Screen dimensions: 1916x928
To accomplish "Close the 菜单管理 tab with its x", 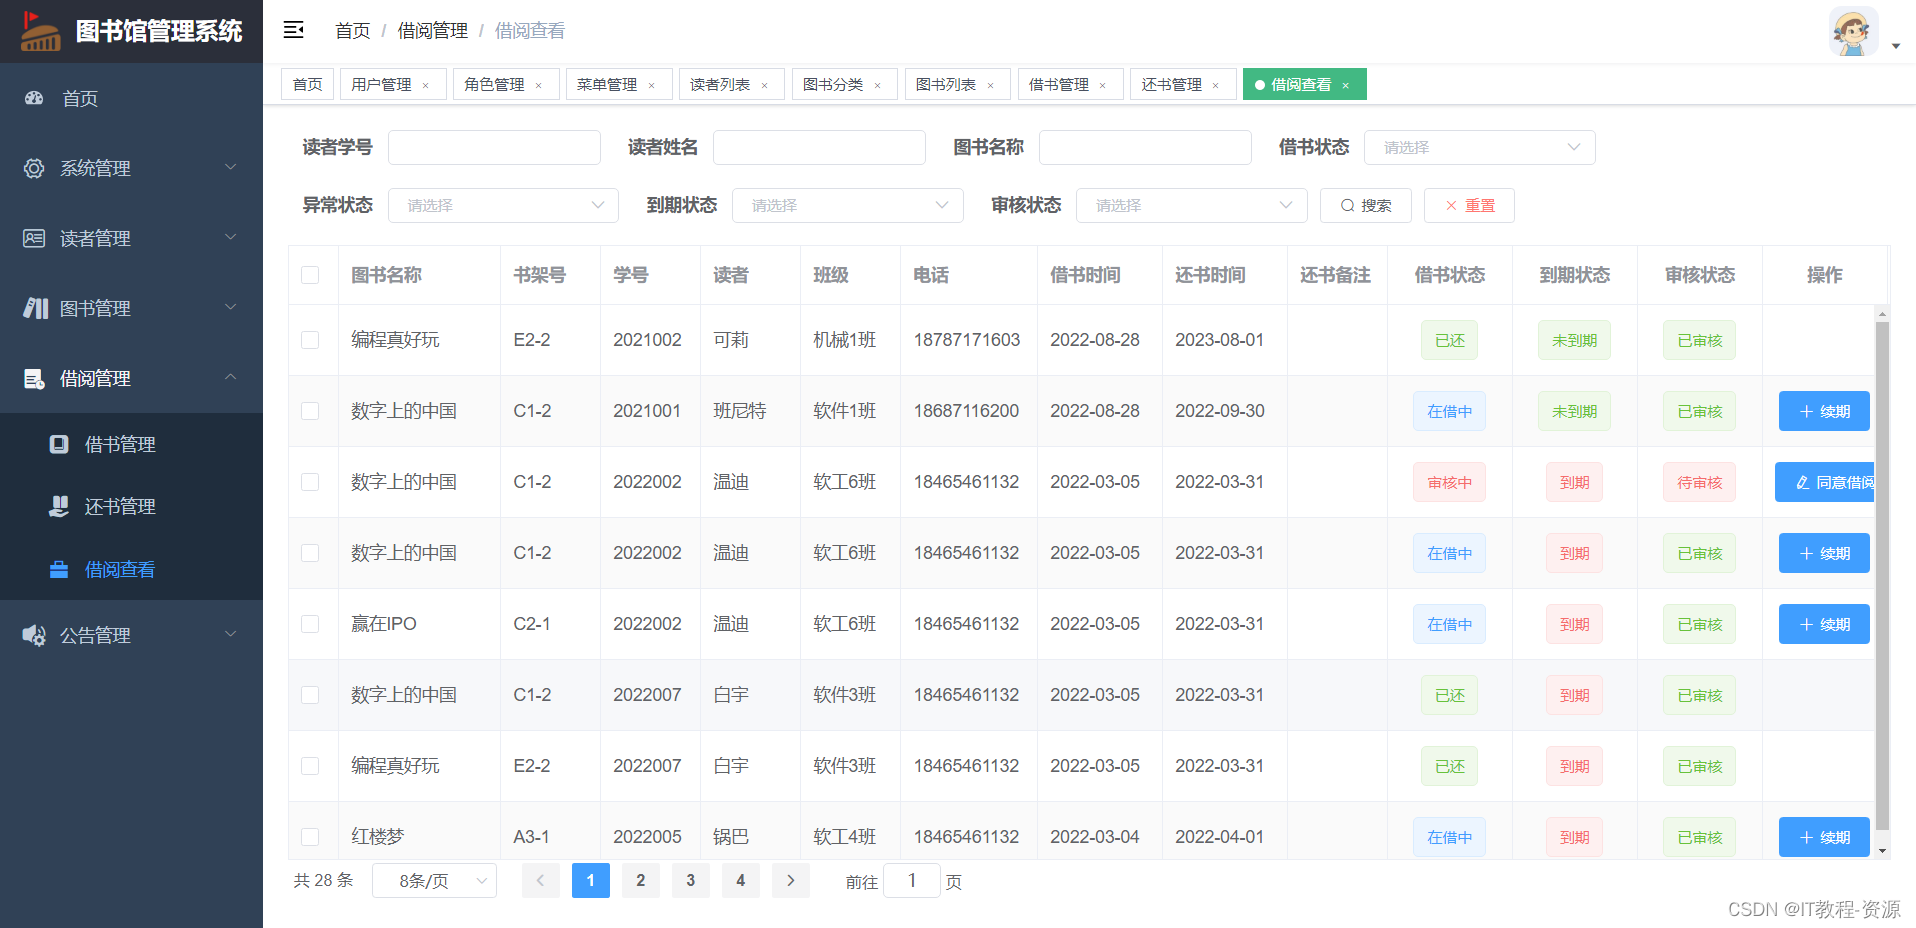I will pyautogui.click(x=651, y=85).
